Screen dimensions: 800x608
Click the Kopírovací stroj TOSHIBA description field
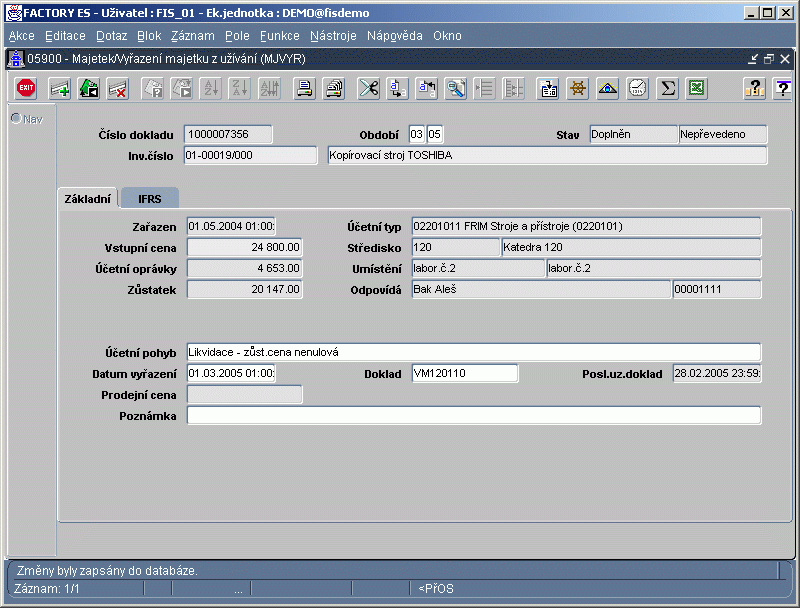pos(547,155)
